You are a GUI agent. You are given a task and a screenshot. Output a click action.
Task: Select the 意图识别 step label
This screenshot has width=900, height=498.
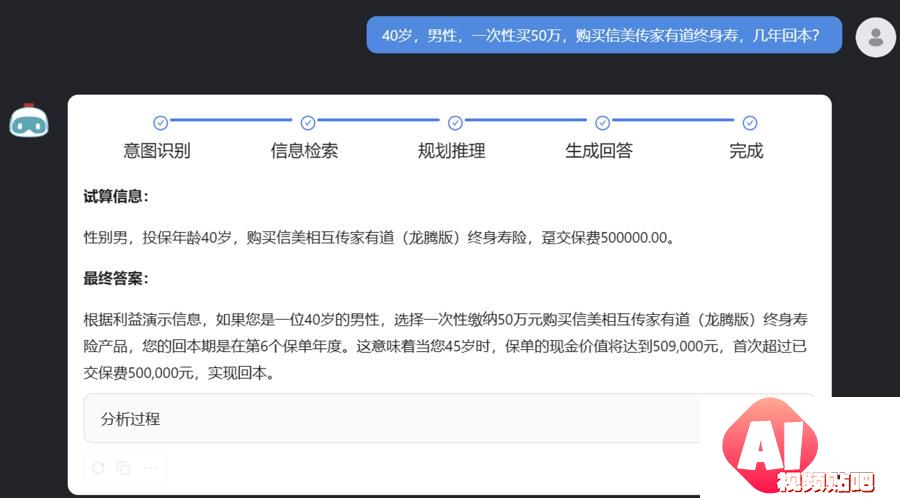pos(157,151)
